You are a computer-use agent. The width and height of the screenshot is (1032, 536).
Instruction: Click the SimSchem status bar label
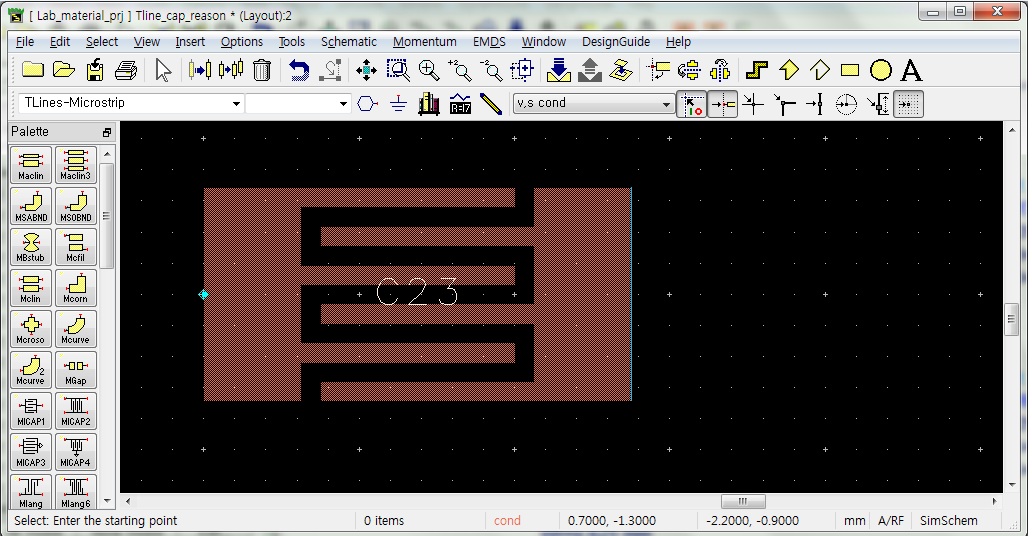[949, 521]
